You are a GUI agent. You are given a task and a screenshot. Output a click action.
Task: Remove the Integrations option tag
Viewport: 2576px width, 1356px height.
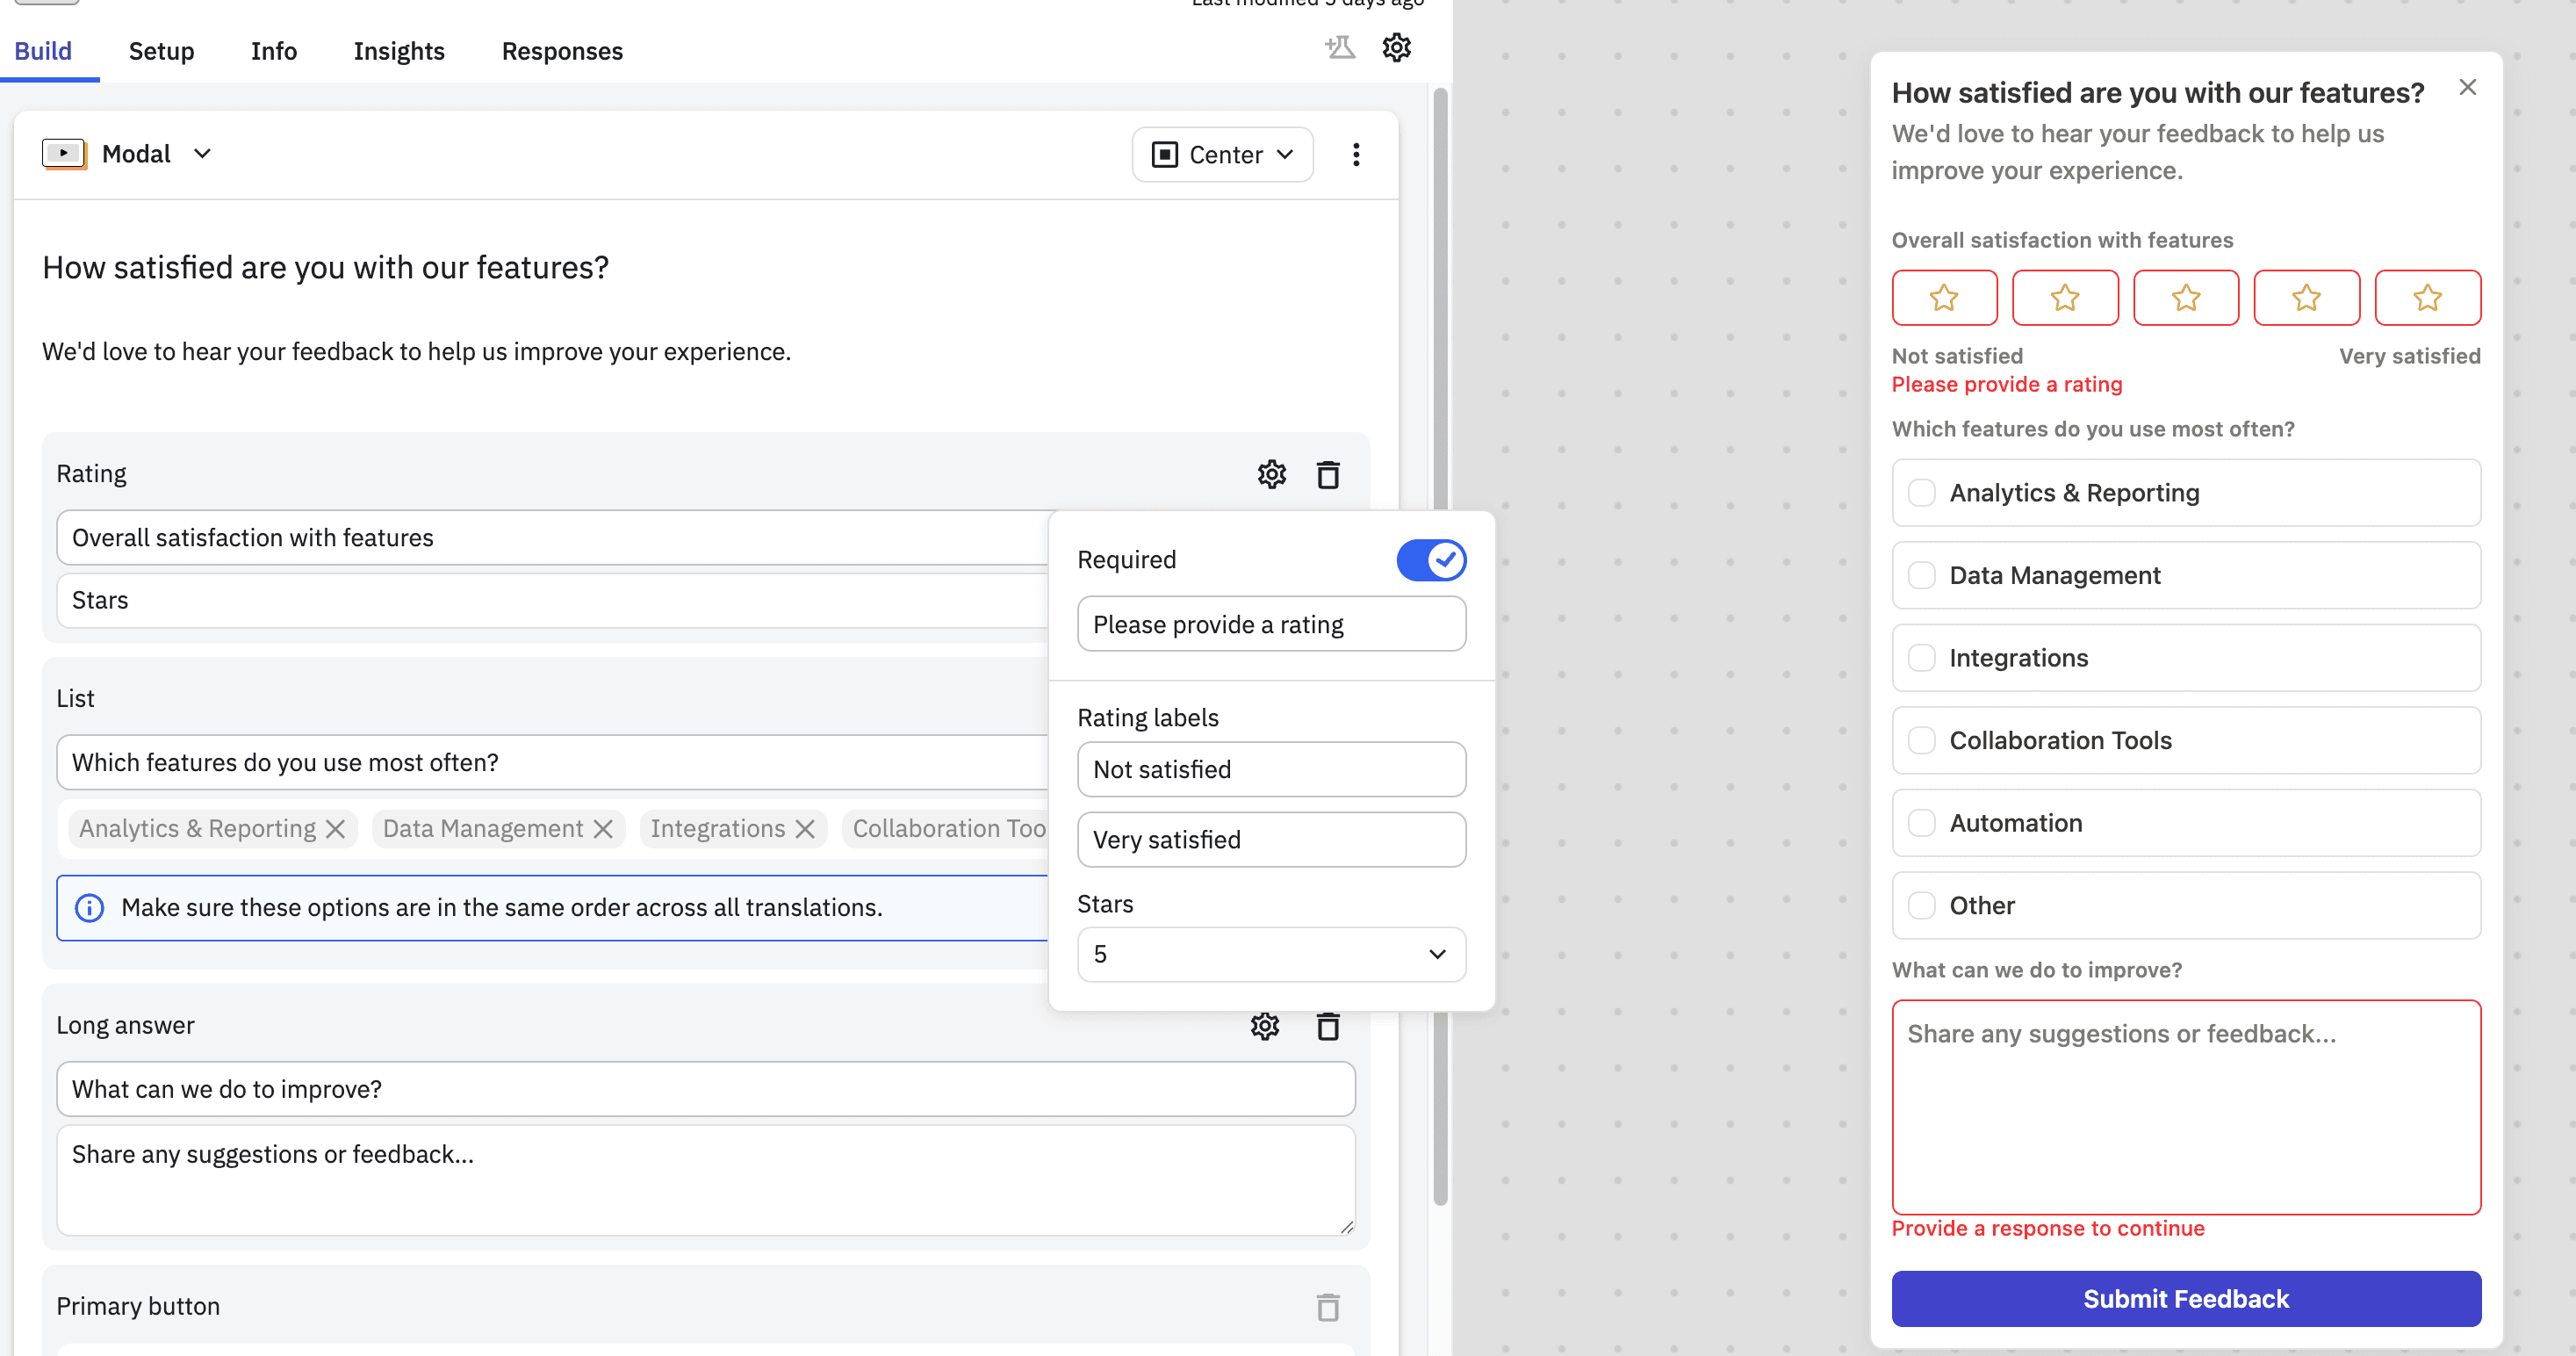805,829
